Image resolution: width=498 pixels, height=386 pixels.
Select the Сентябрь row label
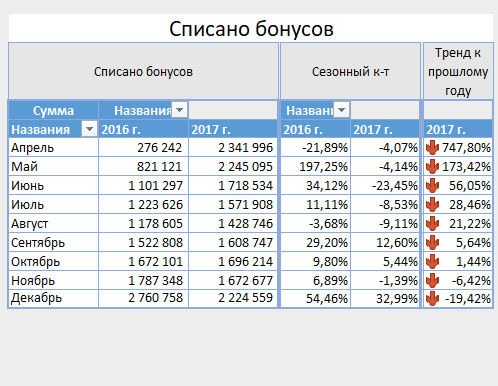[x=38, y=243]
